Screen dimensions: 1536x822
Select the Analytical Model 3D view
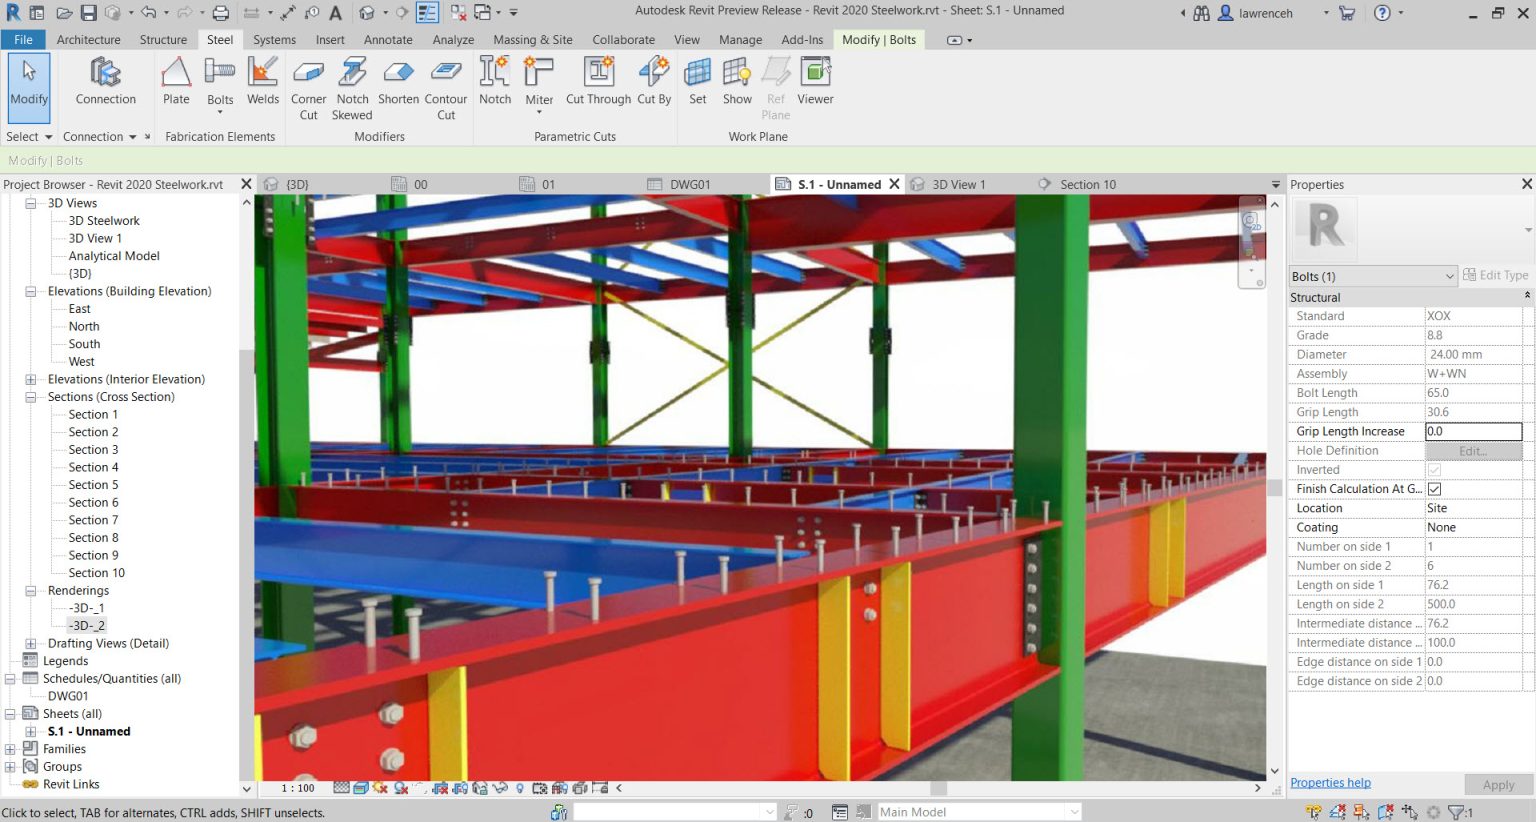(114, 256)
